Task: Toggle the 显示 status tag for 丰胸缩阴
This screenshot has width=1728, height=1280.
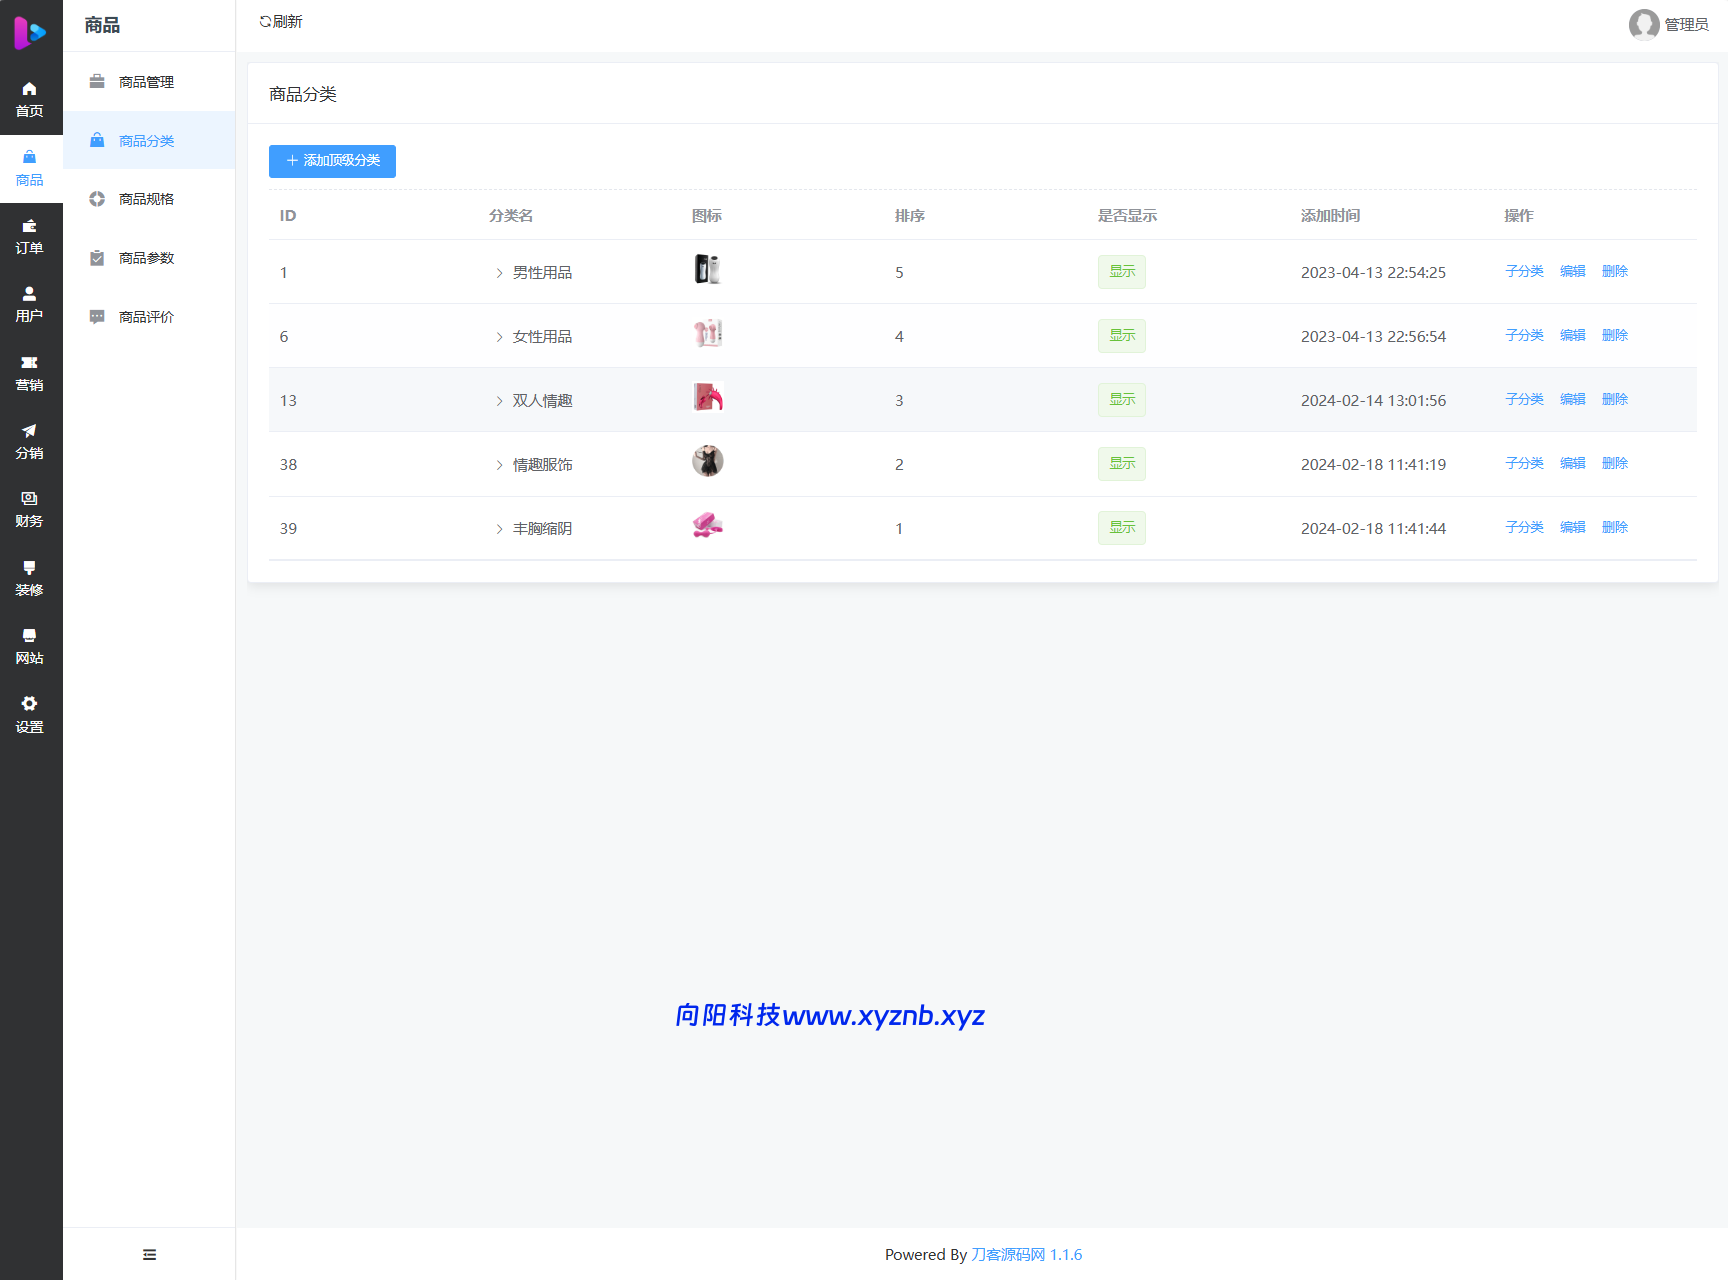Action: 1121,528
